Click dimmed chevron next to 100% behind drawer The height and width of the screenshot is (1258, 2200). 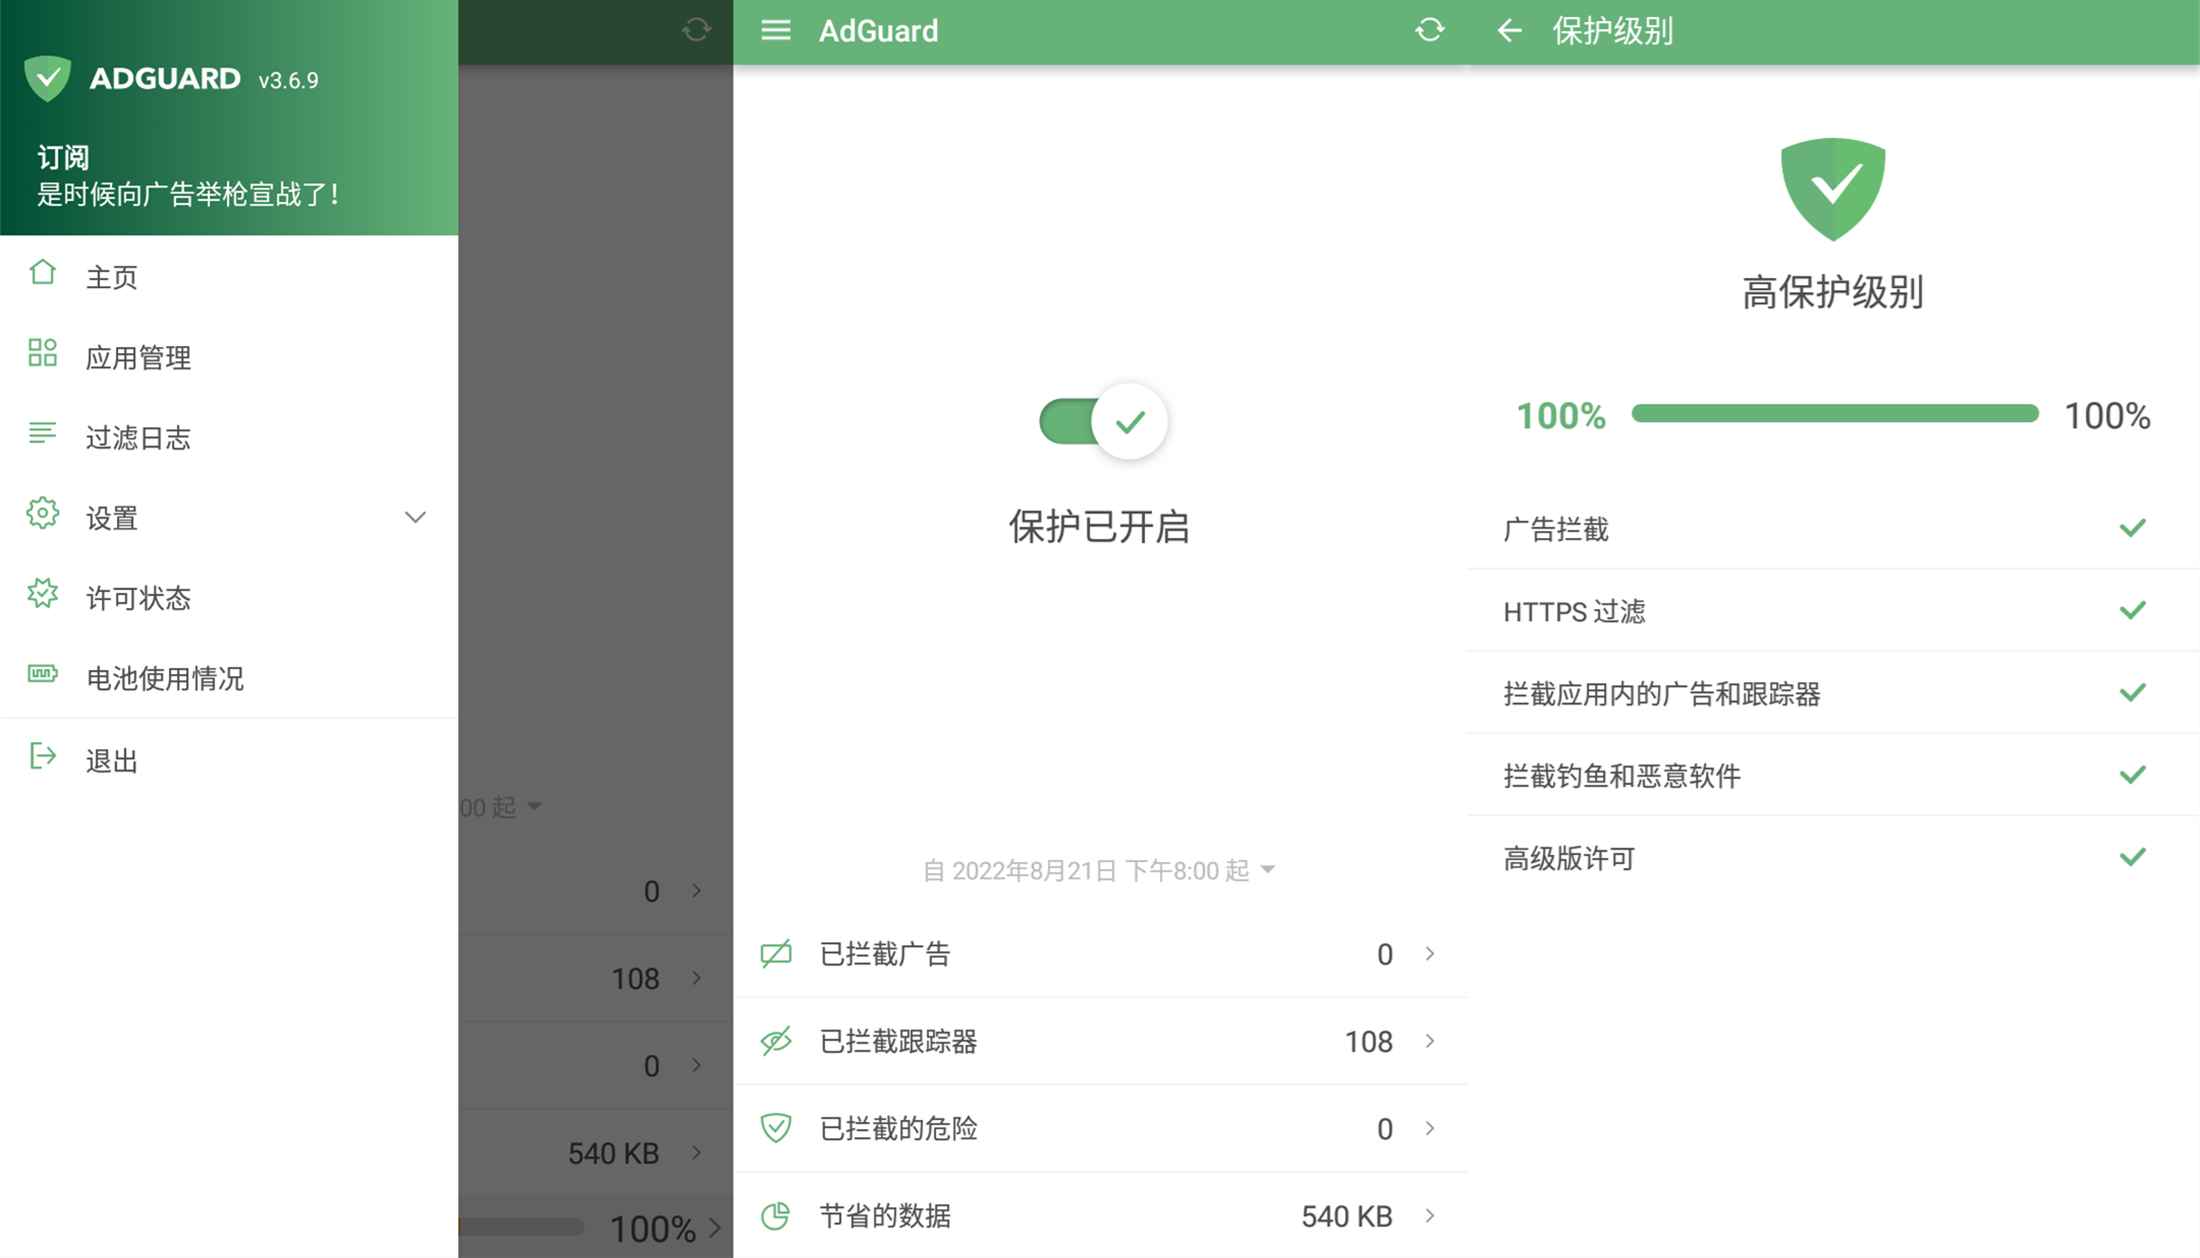coord(715,1227)
